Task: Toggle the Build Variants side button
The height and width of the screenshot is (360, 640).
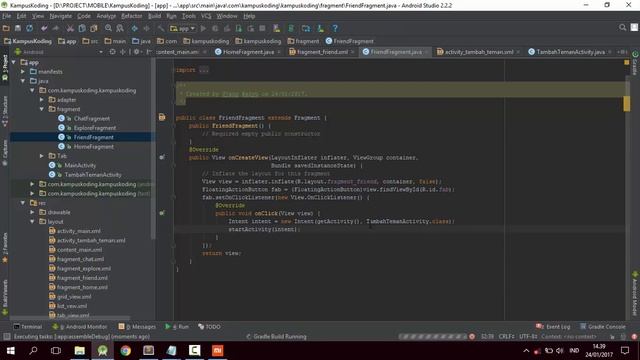Action: 5,298
